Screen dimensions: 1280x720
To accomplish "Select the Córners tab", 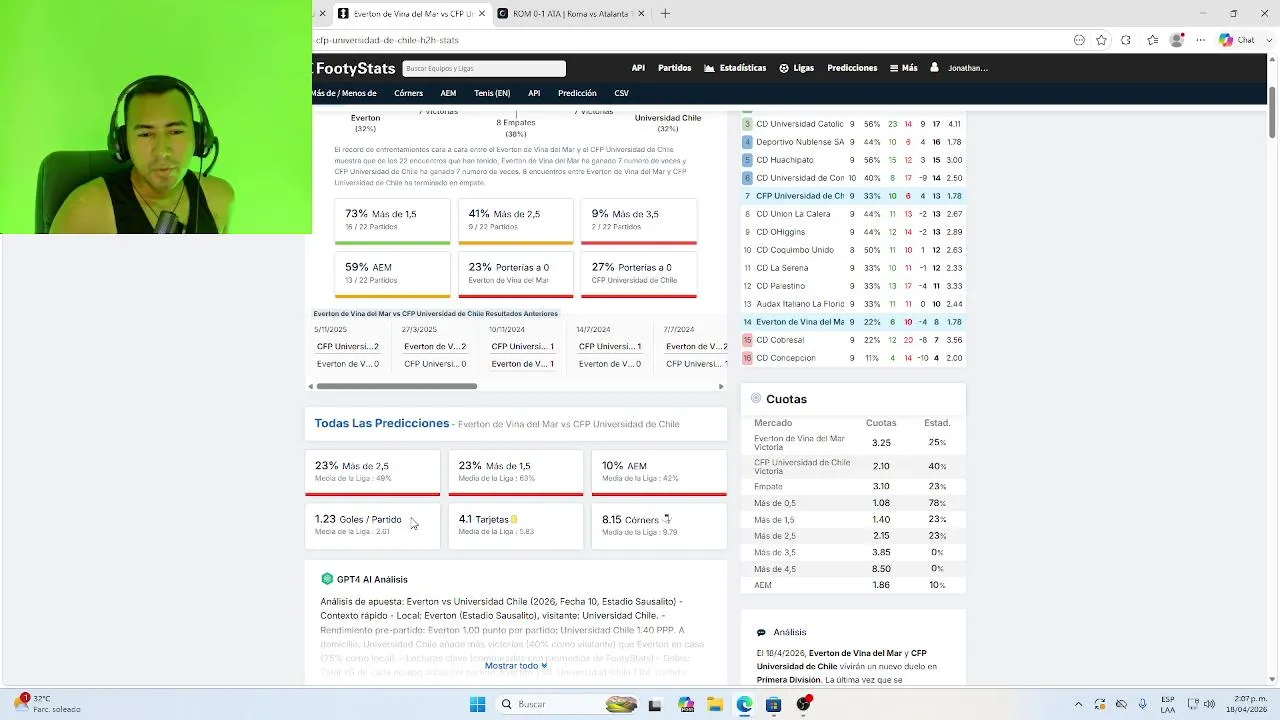I will pos(408,93).
